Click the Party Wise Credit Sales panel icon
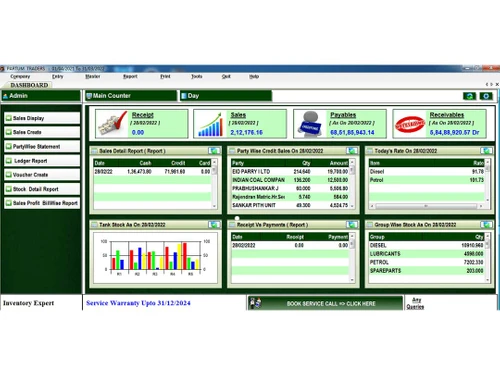This screenshot has height=375, width=500. [x=232, y=151]
